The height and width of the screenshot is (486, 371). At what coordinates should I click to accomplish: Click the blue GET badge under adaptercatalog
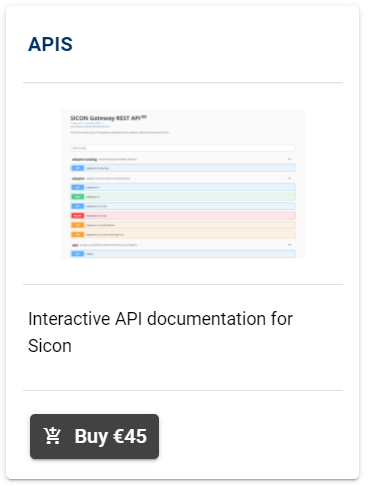tap(77, 168)
